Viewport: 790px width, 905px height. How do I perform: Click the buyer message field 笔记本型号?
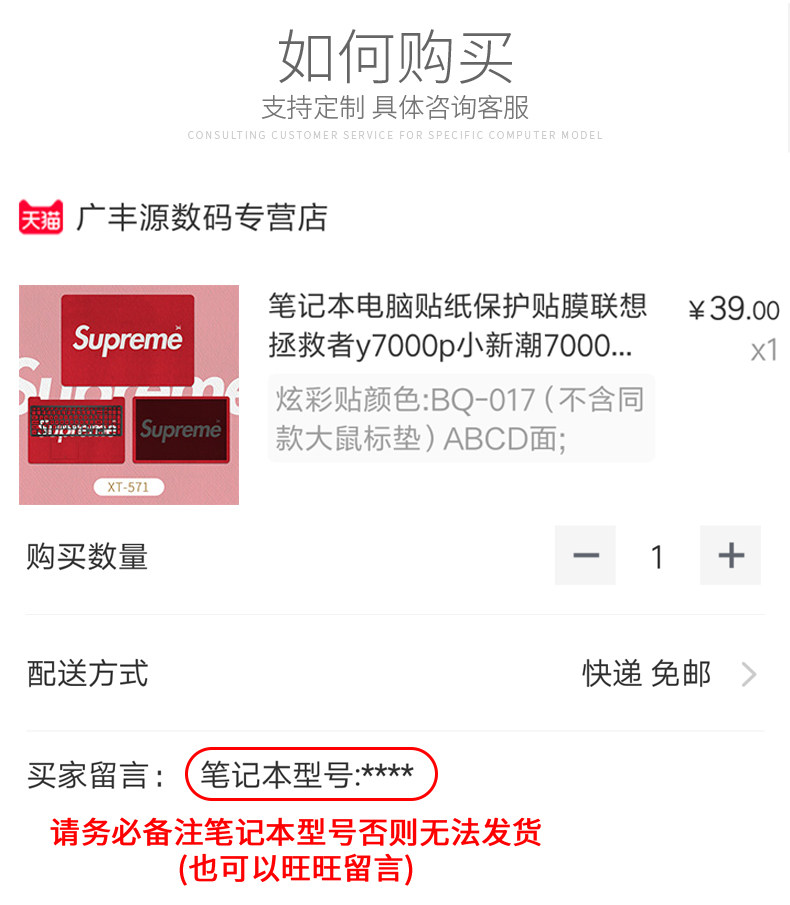click(311, 774)
